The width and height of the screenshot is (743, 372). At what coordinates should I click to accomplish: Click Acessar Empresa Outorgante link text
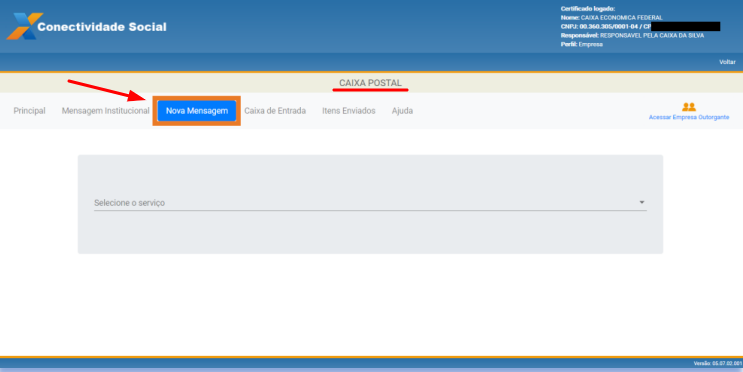point(689,117)
